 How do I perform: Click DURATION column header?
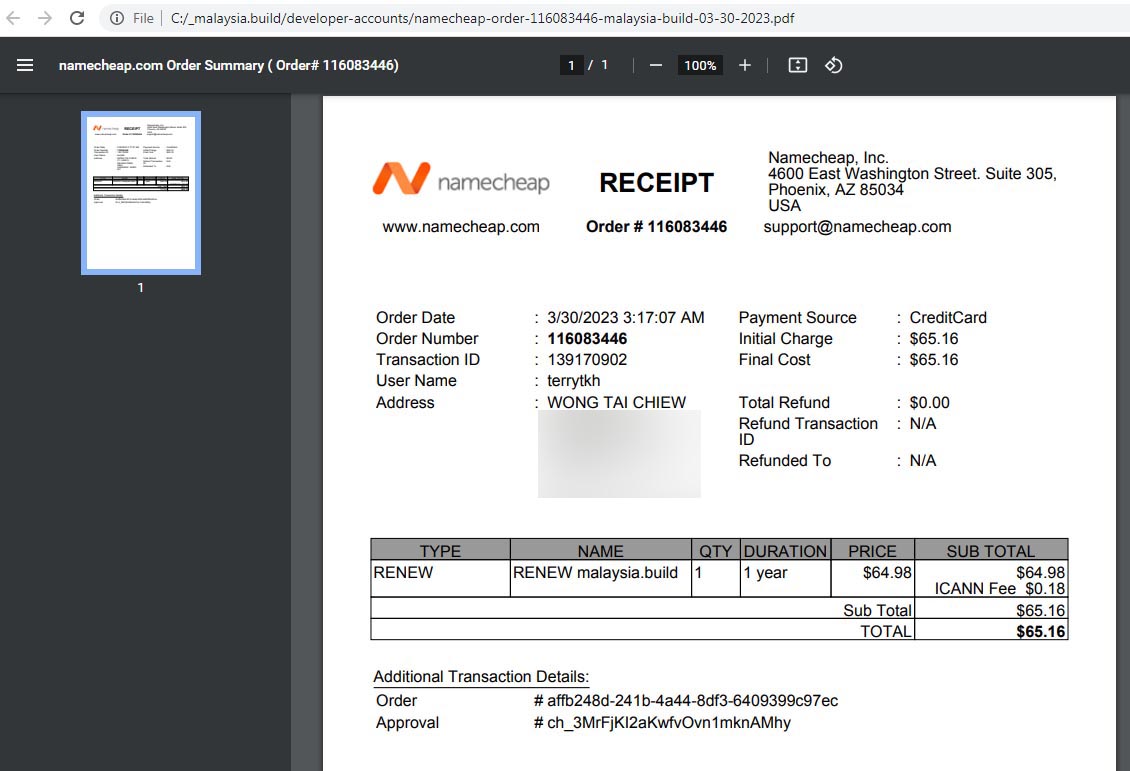(786, 551)
